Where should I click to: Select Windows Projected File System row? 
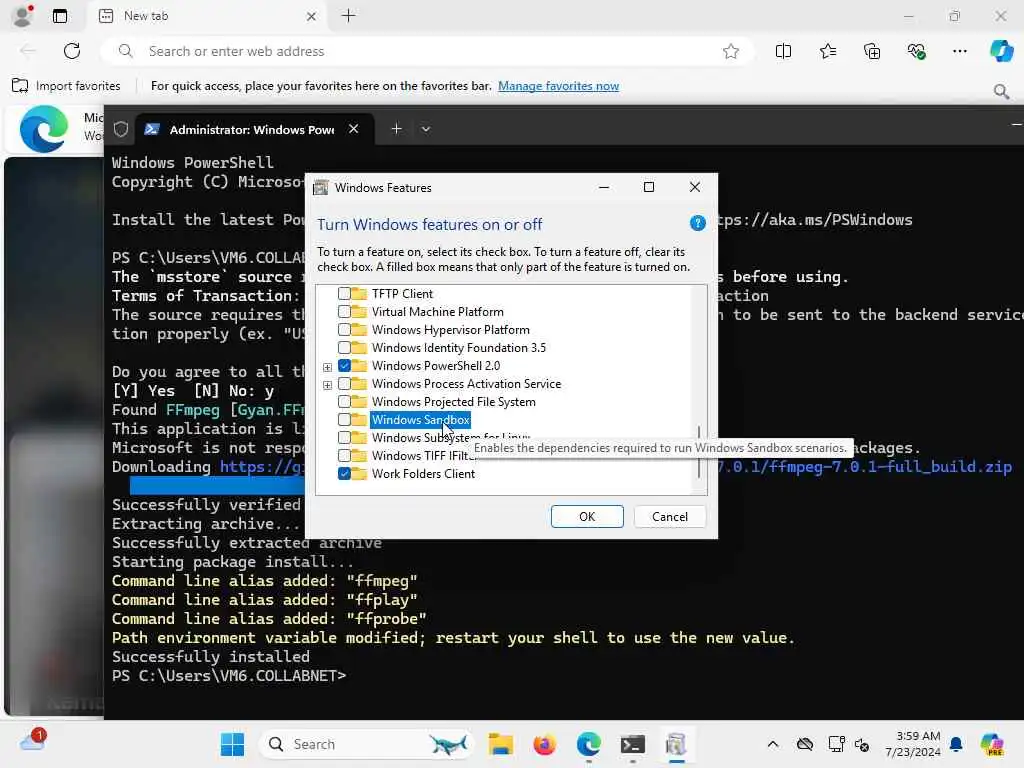[x=453, y=402]
